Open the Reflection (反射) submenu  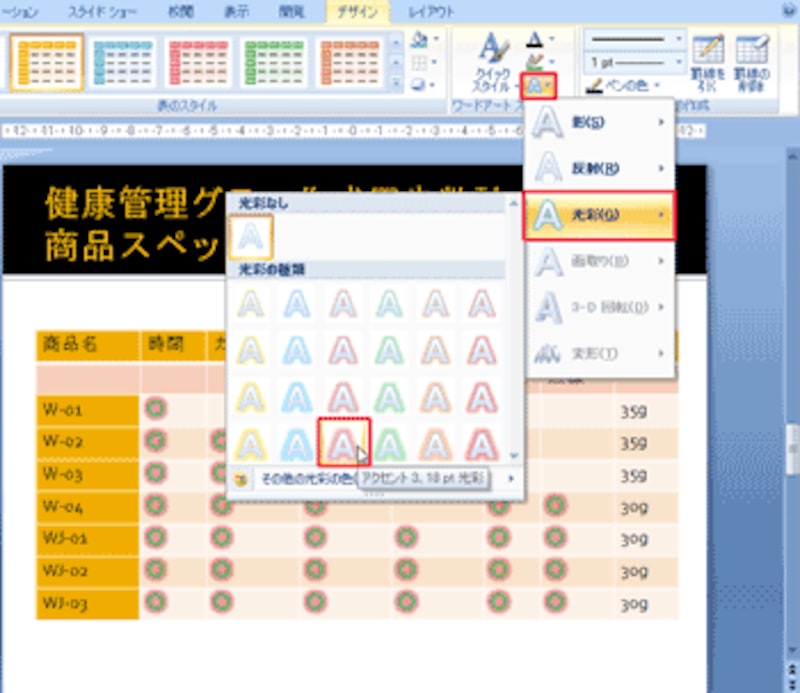(599, 168)
